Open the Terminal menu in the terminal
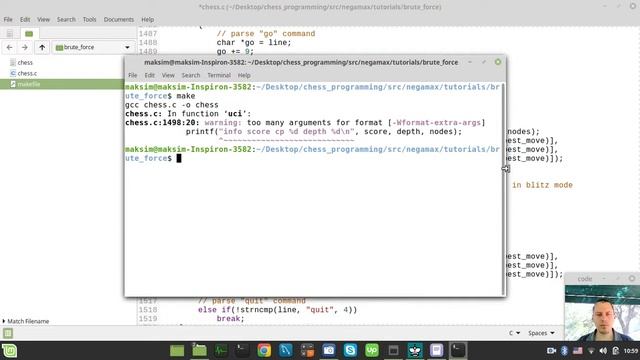Image resolution: width=640 pixels, height=360 pixels. point(219,75)
